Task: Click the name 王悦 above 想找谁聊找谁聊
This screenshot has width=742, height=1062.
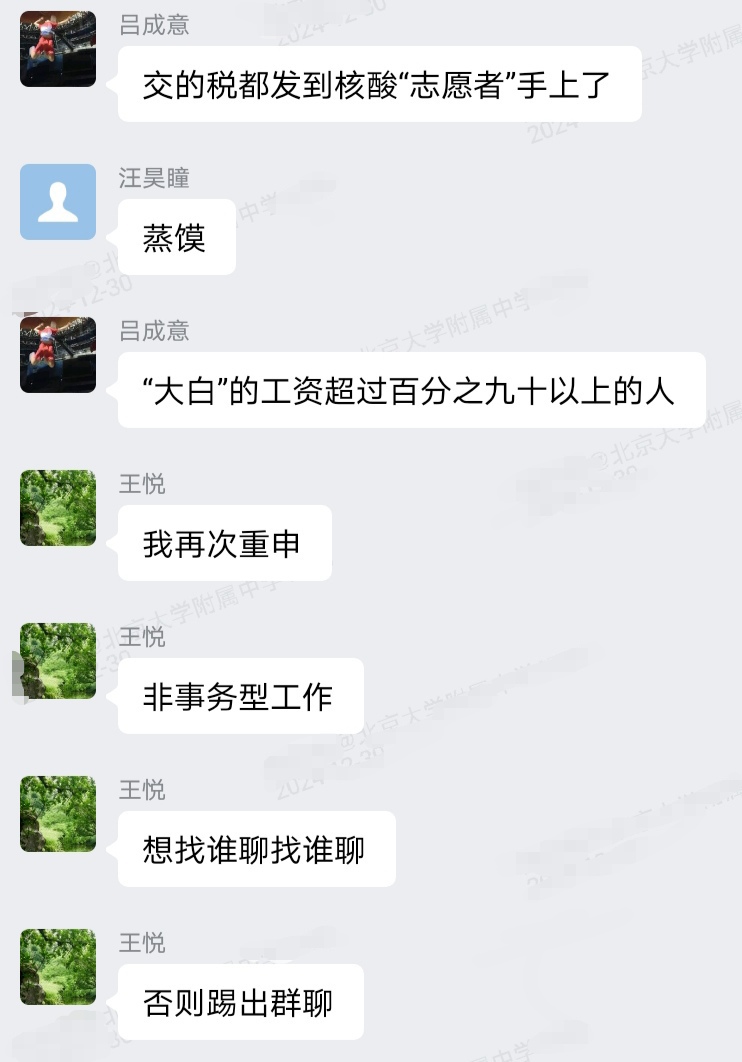Action: (142, 790)
